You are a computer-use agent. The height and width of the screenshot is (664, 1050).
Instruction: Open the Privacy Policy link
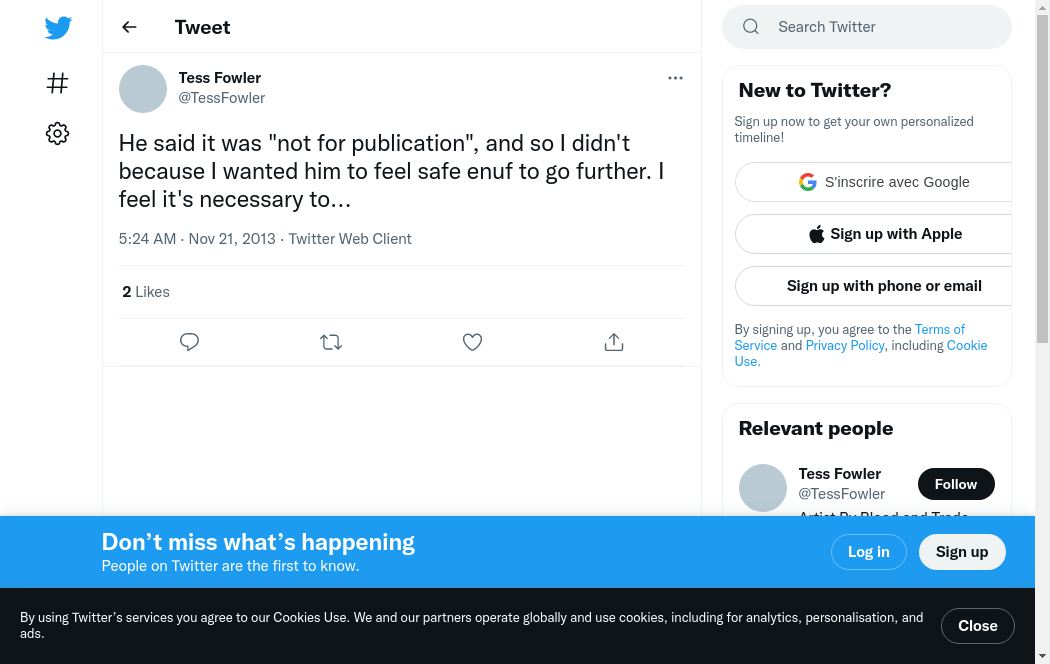coord(845,345)
